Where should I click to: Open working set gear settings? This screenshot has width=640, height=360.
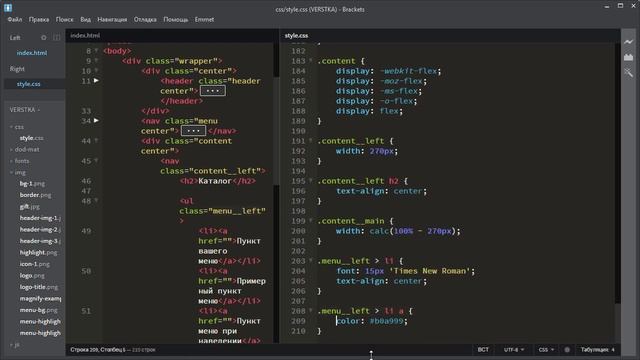[44, 38]
